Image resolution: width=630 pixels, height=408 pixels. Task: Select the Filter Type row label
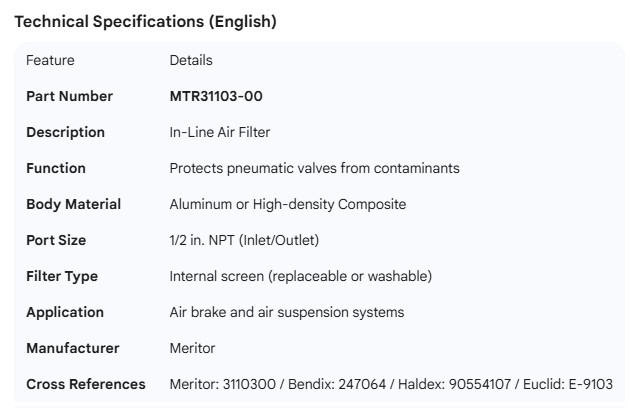point(62,276)
